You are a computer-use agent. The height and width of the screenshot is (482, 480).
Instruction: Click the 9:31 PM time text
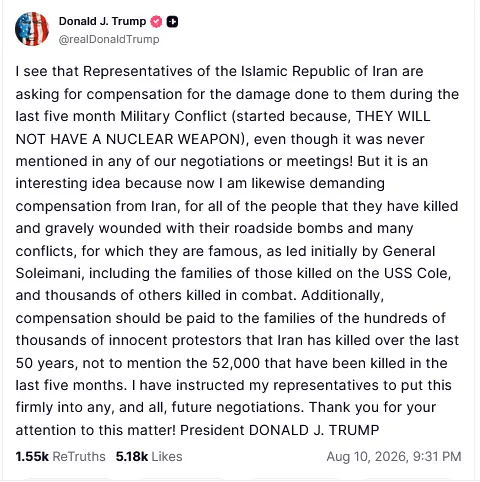point(437,457)
